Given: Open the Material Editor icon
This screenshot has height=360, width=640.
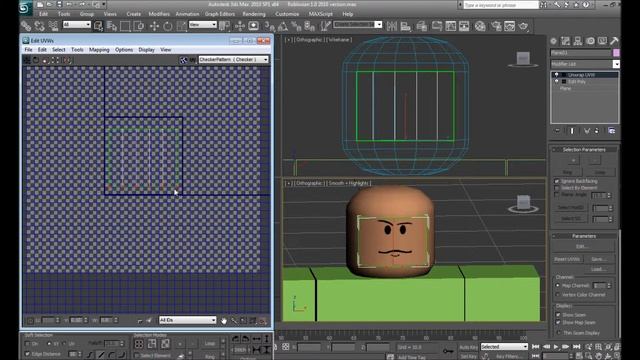Looking at the screenshot, I should coord(480,26).
